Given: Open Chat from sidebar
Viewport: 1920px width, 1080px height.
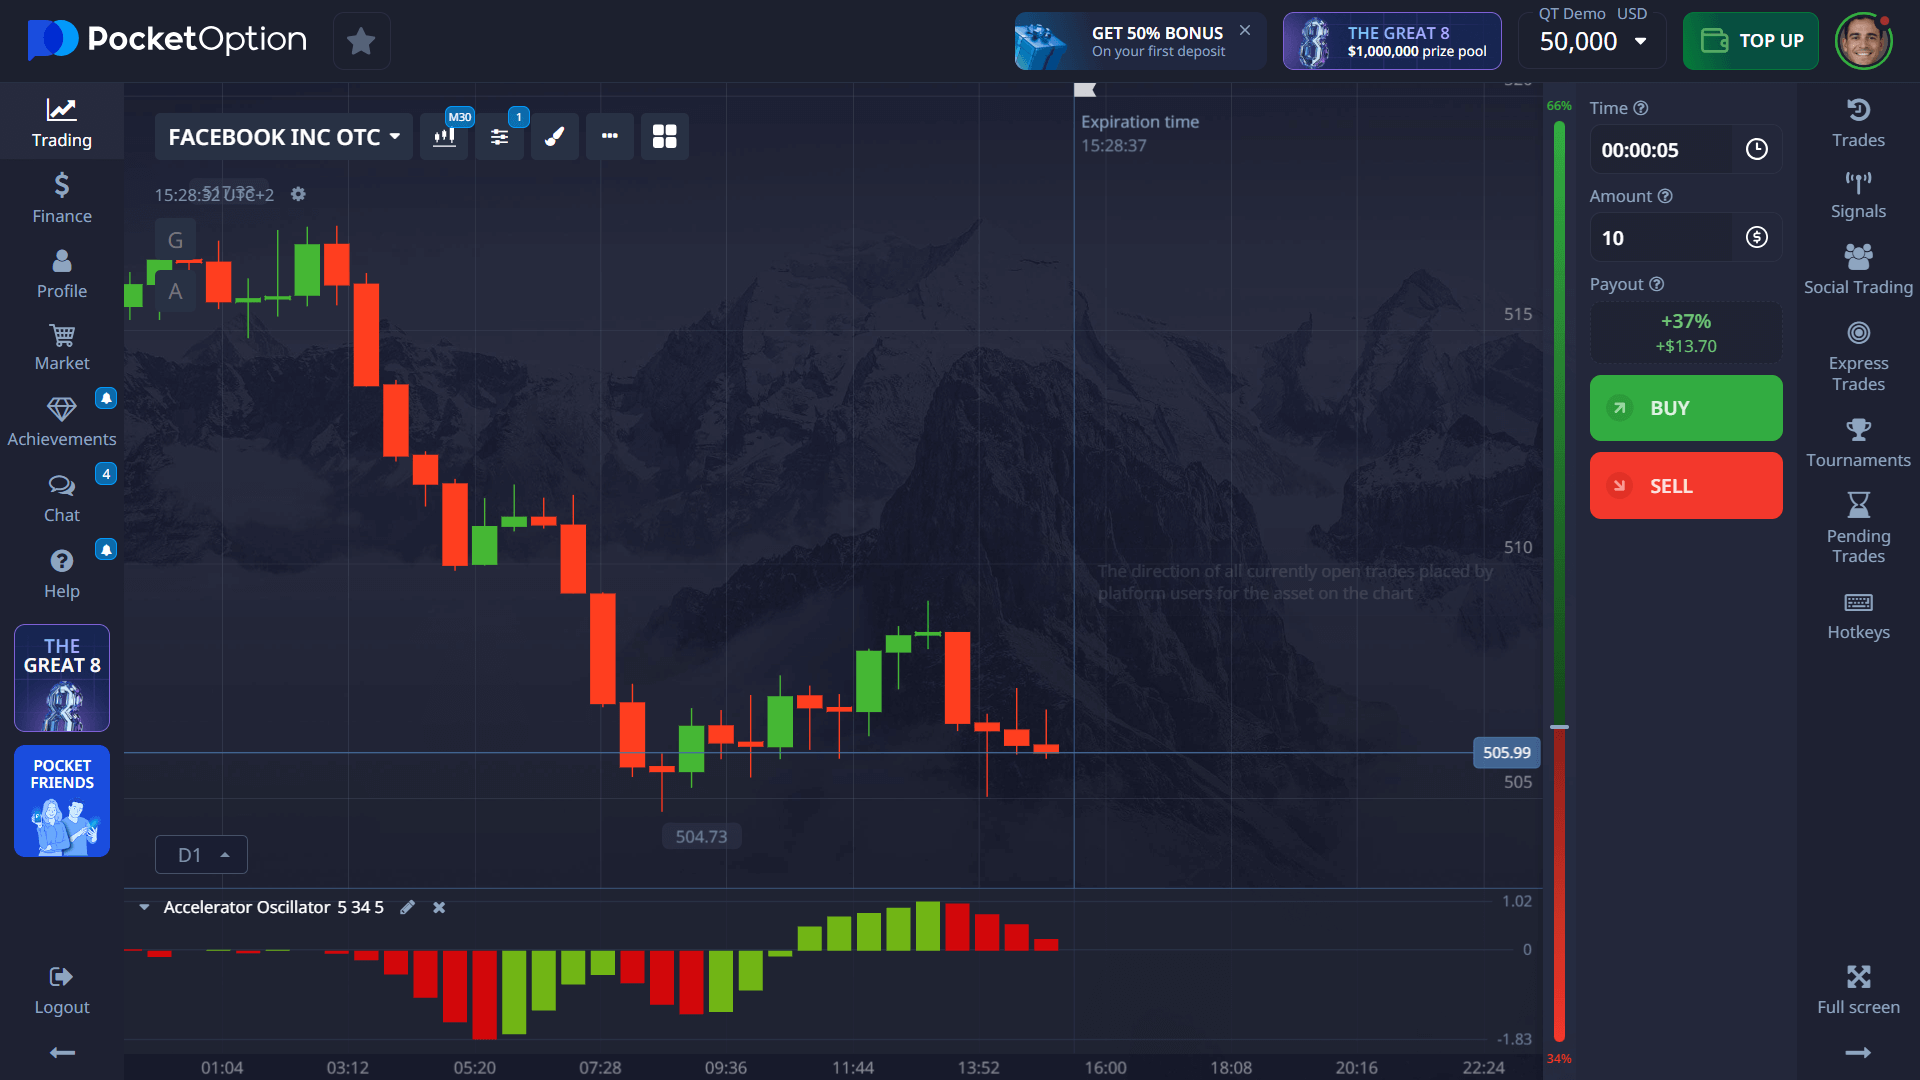Looking at the screenshot, I should [62, 498].
